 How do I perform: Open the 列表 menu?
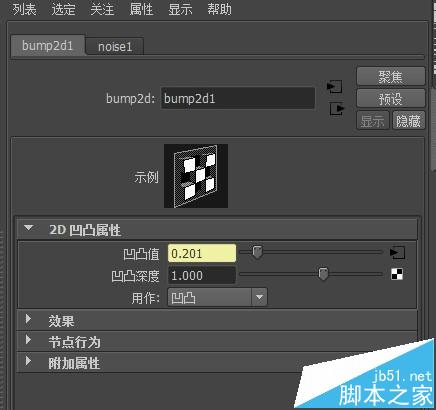click(24, 9)
